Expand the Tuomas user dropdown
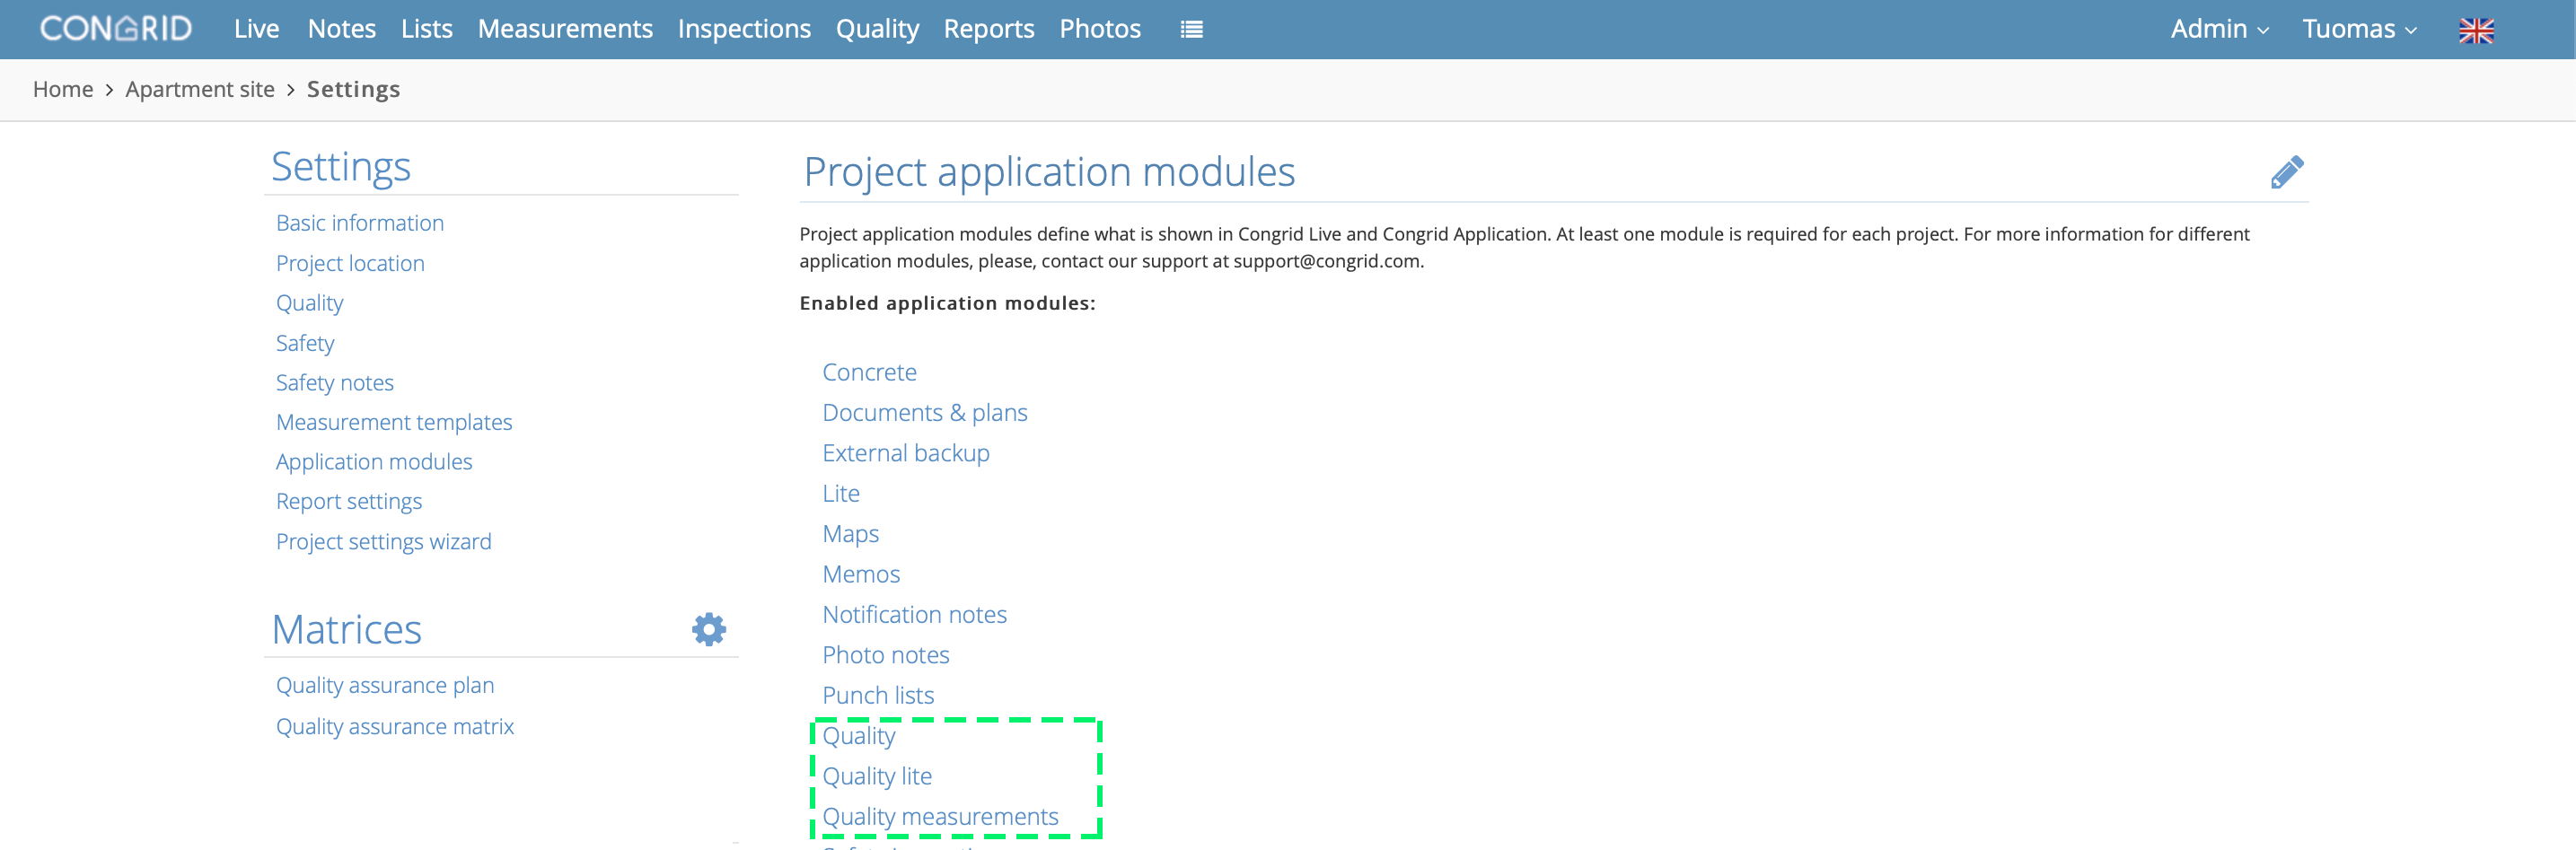 pyautogui.click(x=2359, y=29)
